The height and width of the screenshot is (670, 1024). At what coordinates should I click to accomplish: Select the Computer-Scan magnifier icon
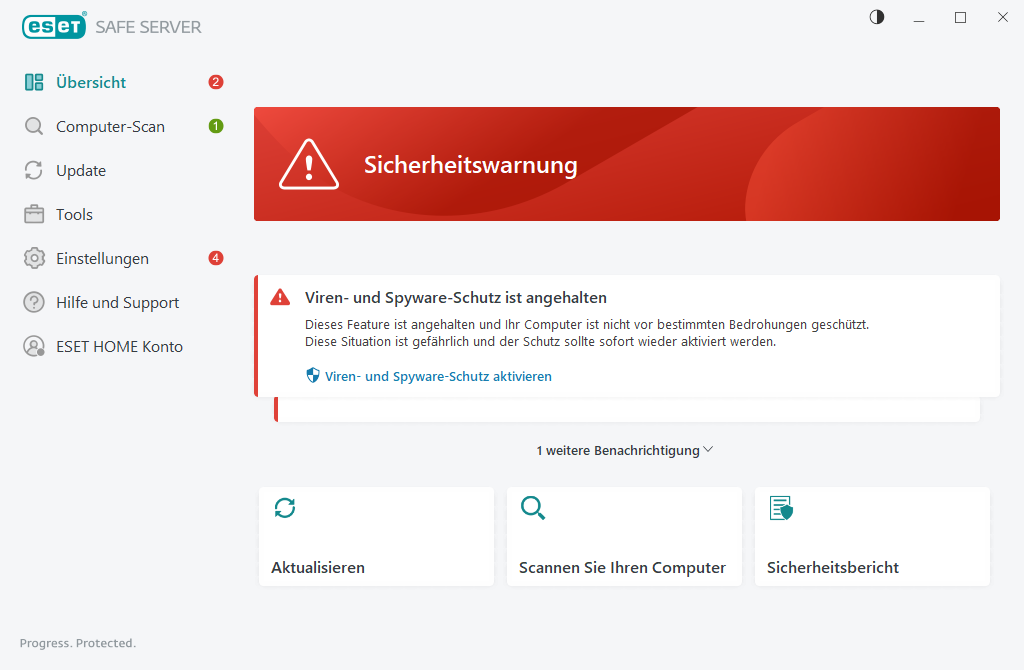pyautogui.click(x=34, y=126)
